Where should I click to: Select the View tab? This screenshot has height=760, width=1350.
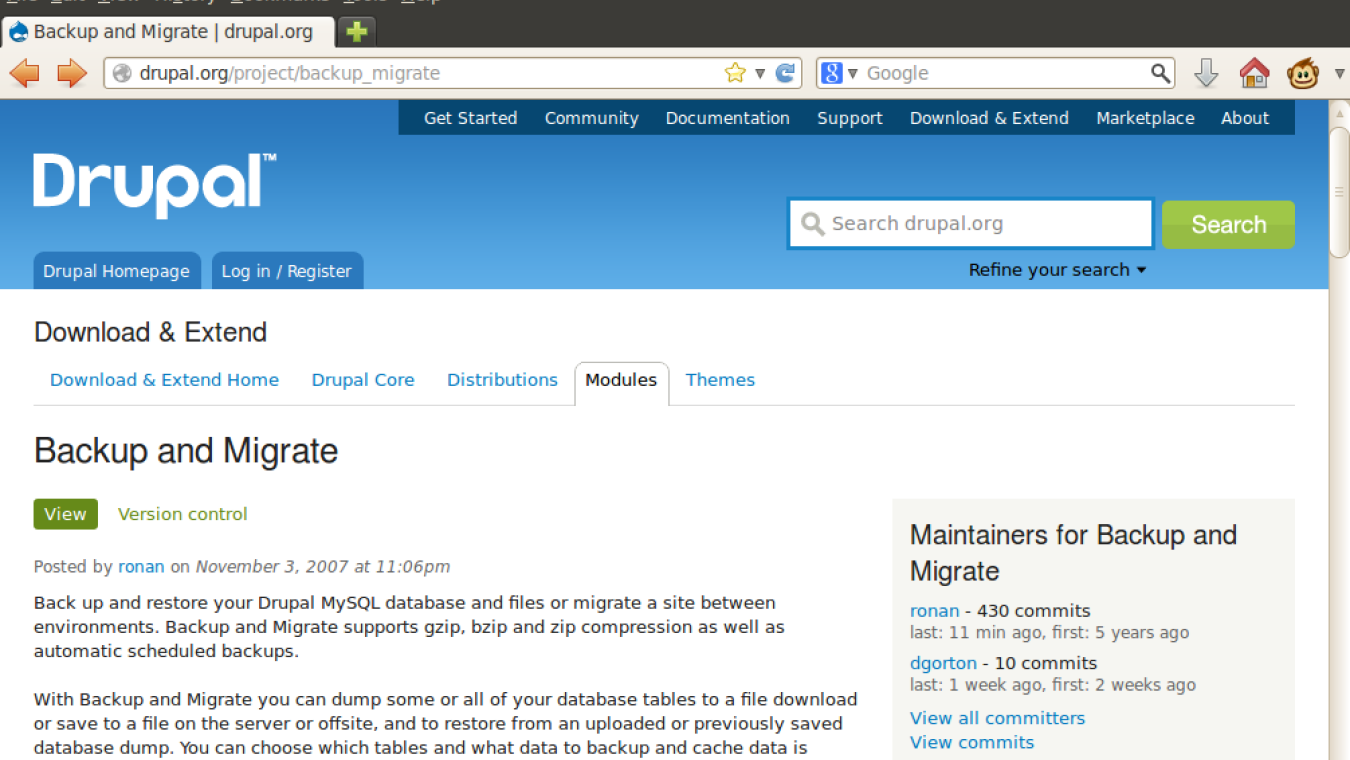pyautogui.click(x=65, y=514)
